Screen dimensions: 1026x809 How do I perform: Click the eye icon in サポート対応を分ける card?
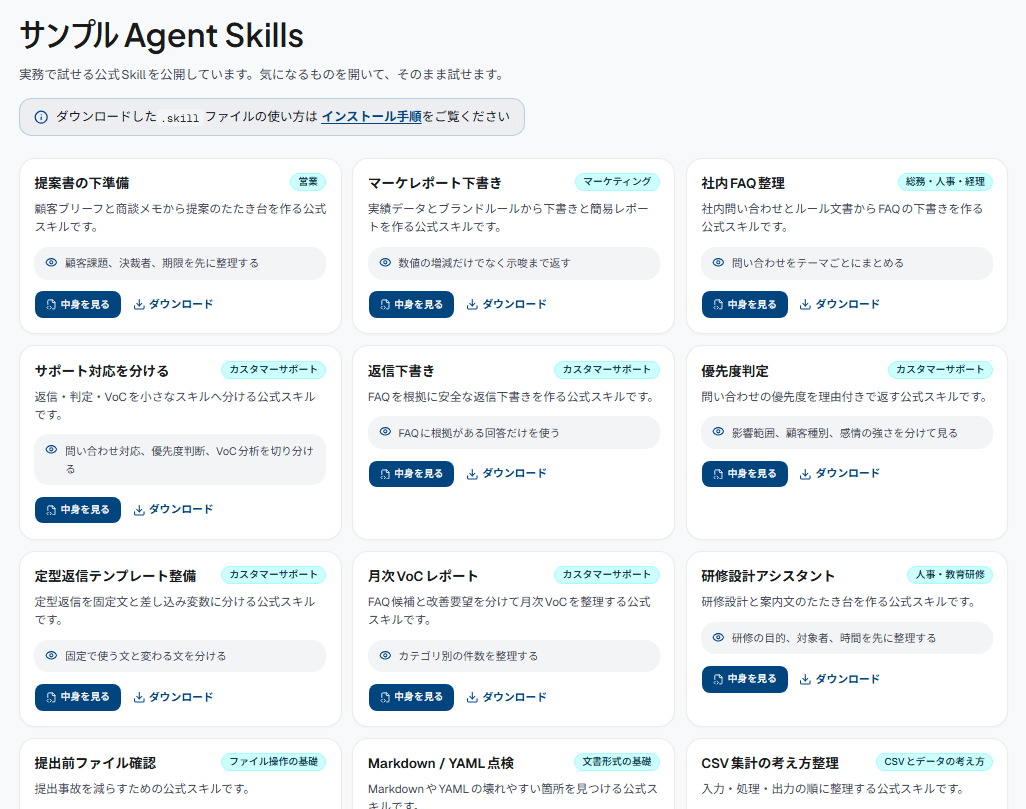point(51,450)
